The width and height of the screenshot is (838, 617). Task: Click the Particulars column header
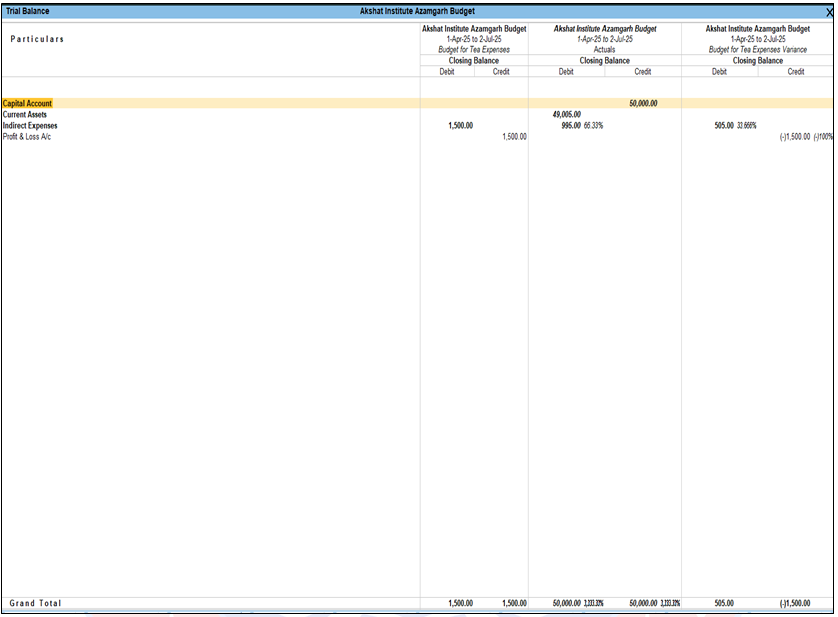pyautogui.click(x=37, y=39)
